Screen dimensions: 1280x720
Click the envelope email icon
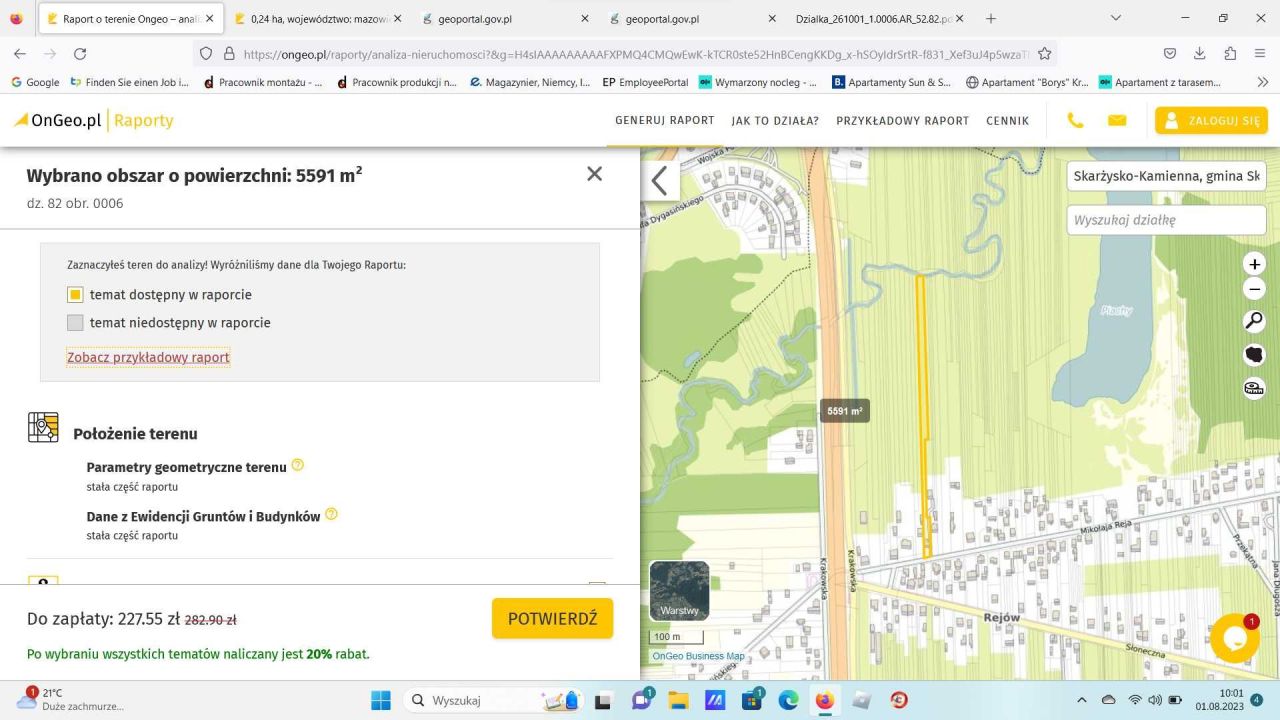pos(1117,120)
